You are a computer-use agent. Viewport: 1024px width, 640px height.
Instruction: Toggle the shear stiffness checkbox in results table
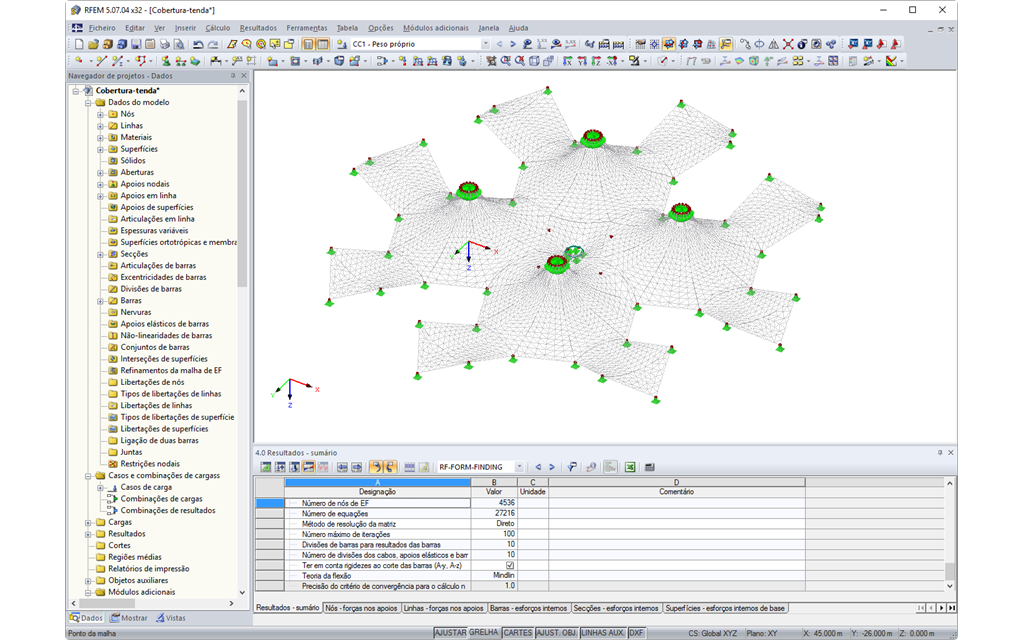[510, 566]
